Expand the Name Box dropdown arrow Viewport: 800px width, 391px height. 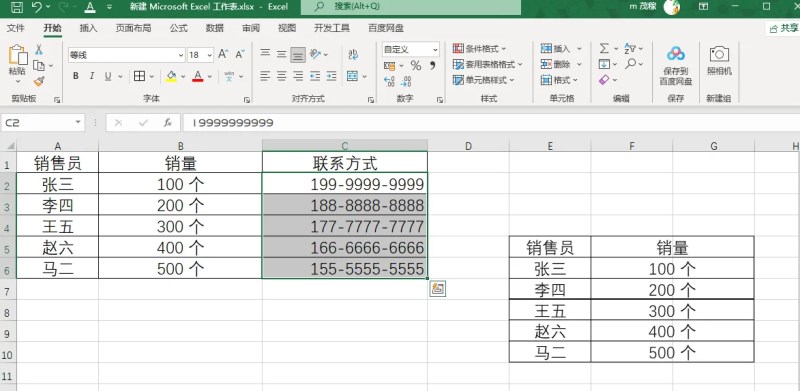pyautogui.click(x=78, y=123)
